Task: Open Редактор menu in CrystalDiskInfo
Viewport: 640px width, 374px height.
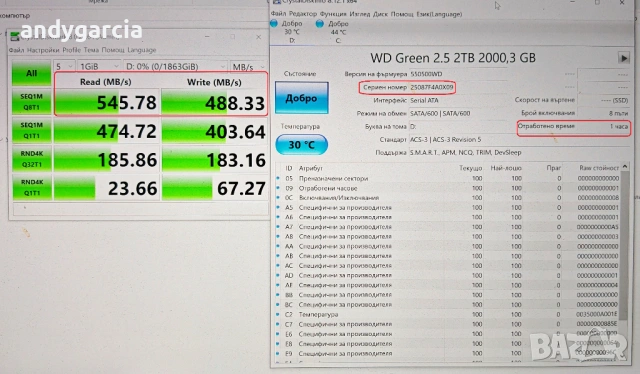Action: [x=302, y=14]
